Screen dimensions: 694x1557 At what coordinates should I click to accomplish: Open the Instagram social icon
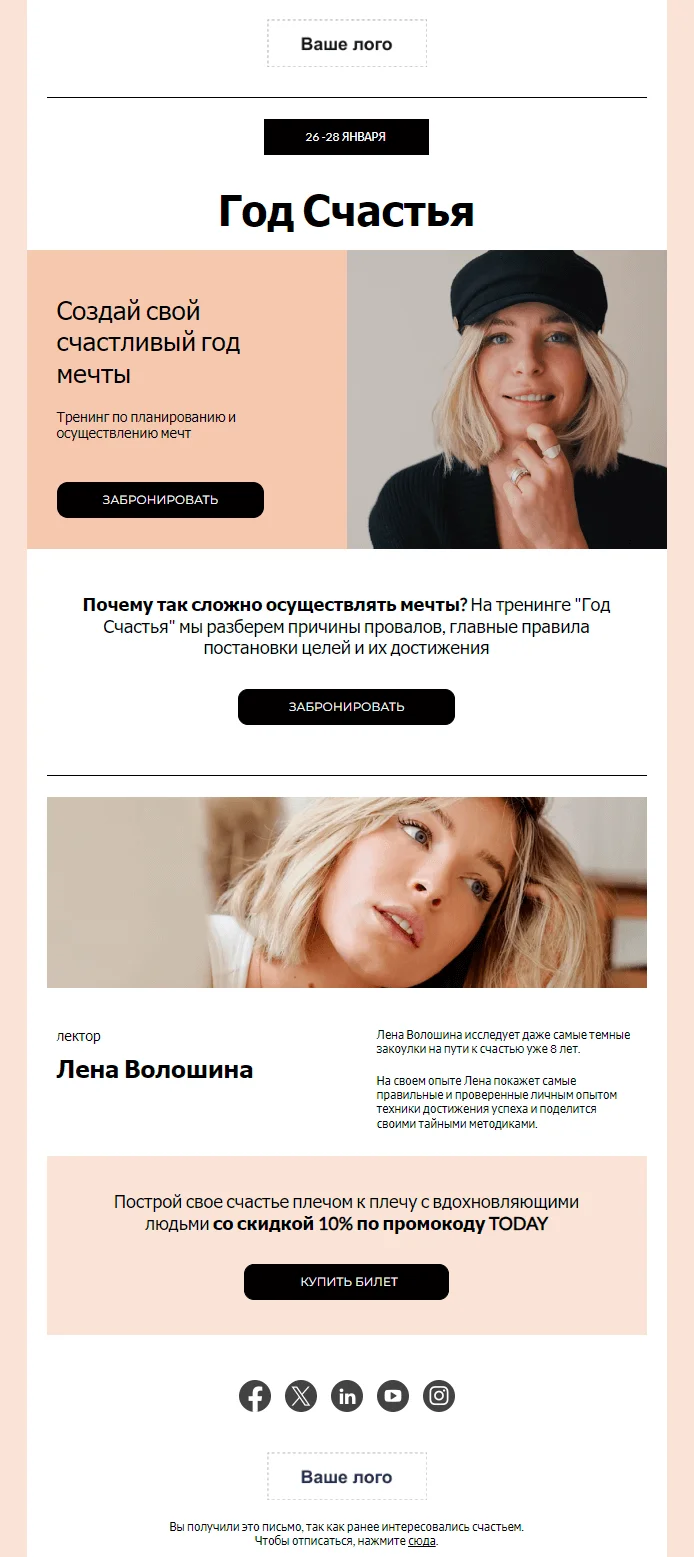pyautogui.click(x=439, y=1396)
